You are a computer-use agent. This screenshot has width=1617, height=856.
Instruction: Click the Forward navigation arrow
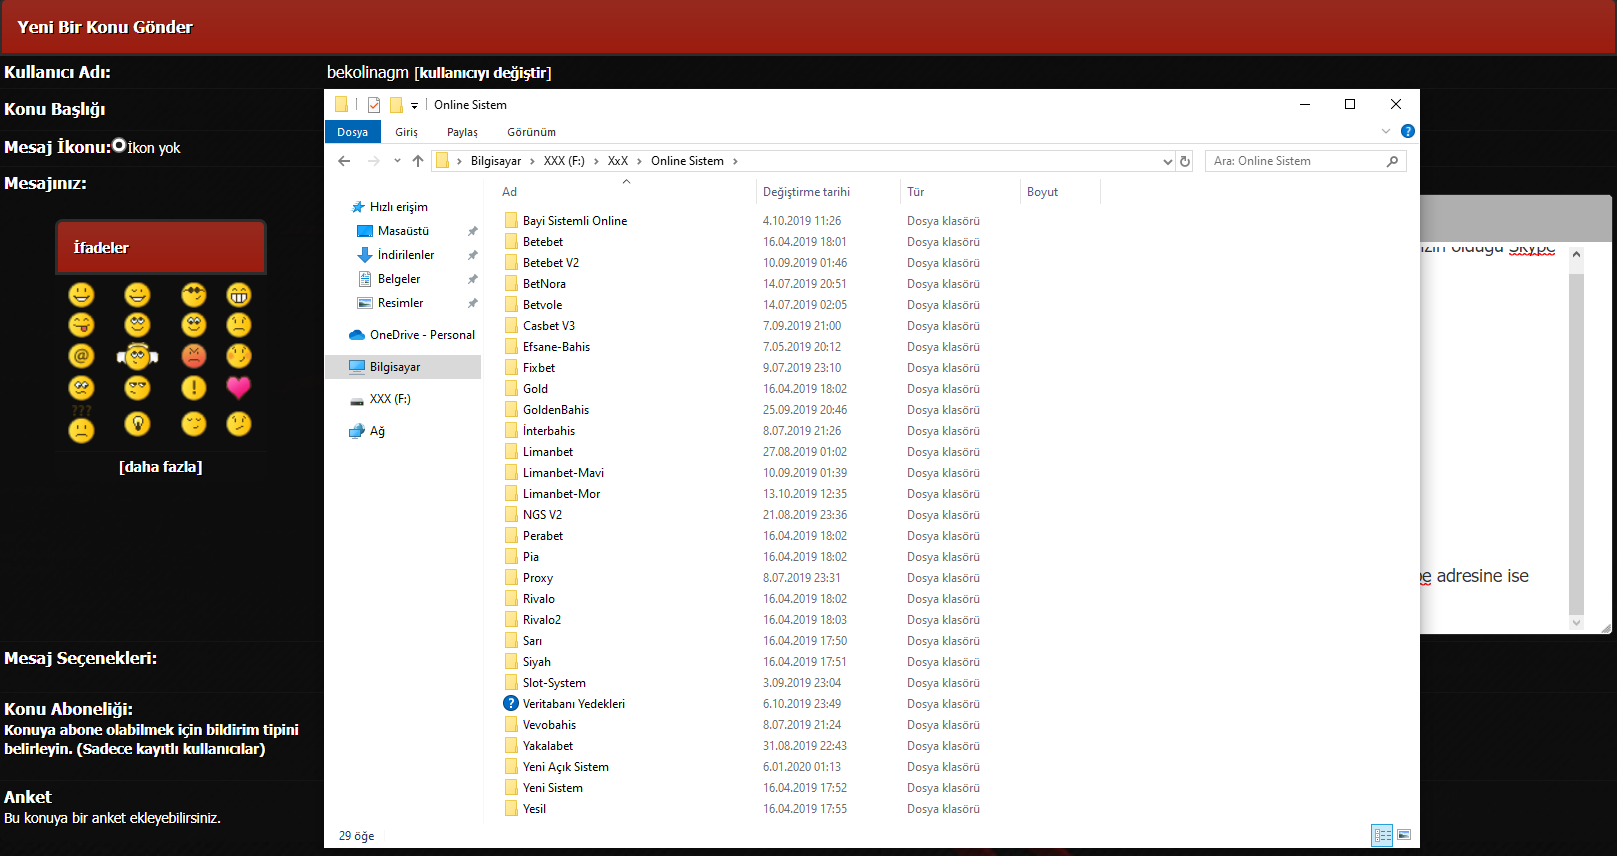pyautogui.click(x=373, y=161)
